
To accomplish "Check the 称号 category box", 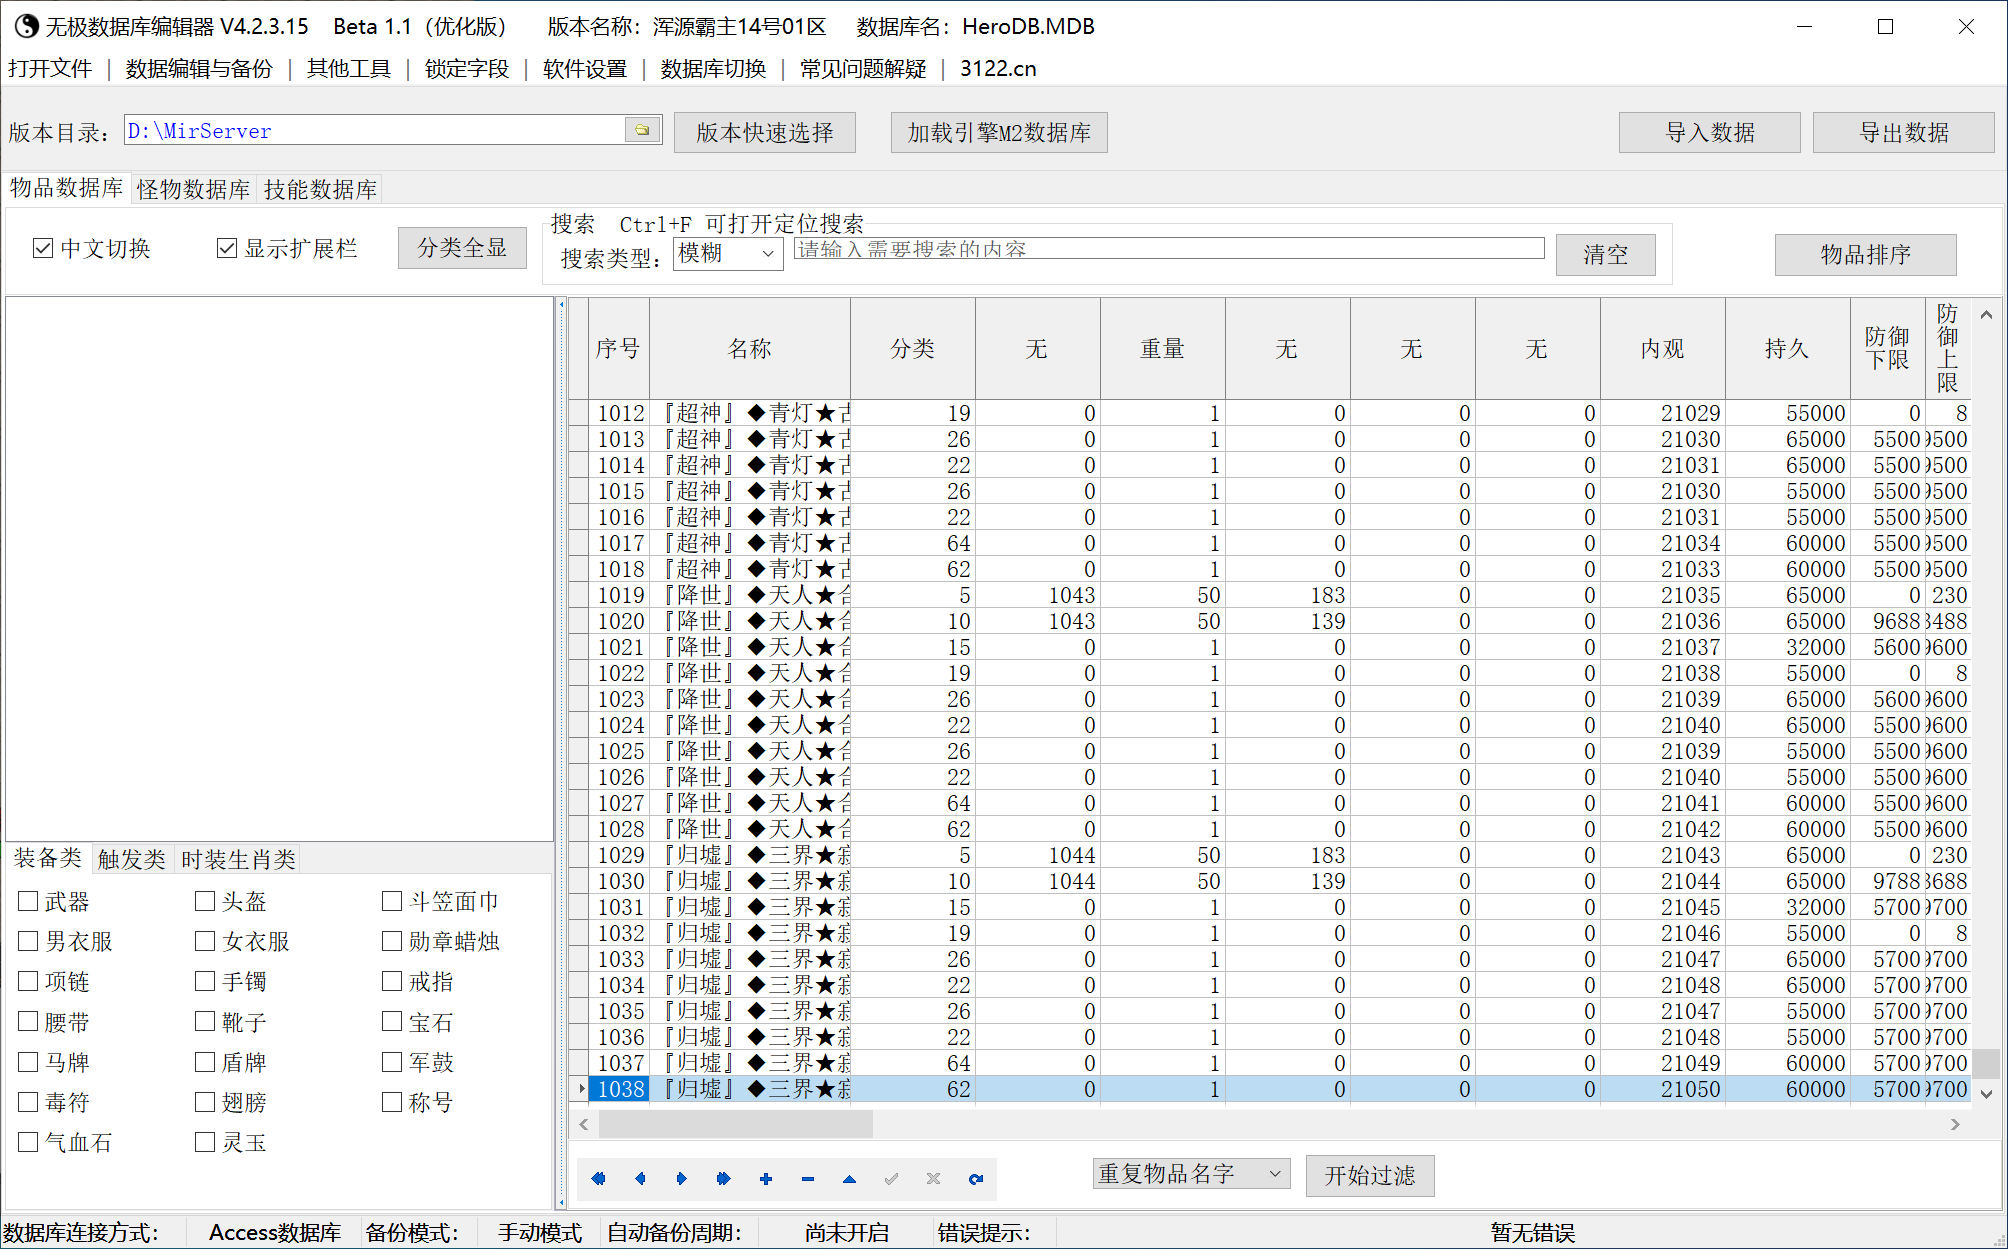I will (x=392, y=1102).
